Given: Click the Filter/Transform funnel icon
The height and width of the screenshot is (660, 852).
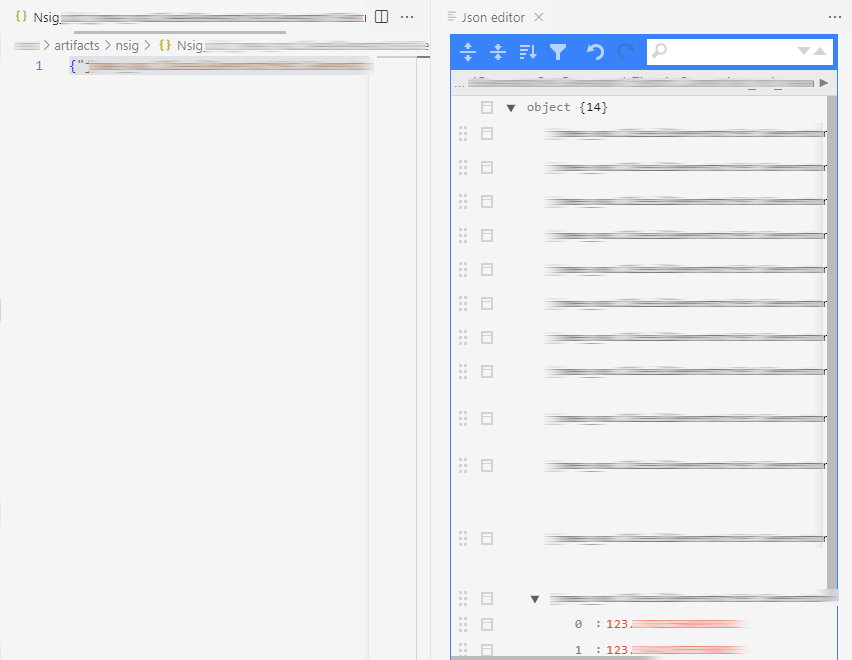Looking at the screenshot, I should 558,52.
